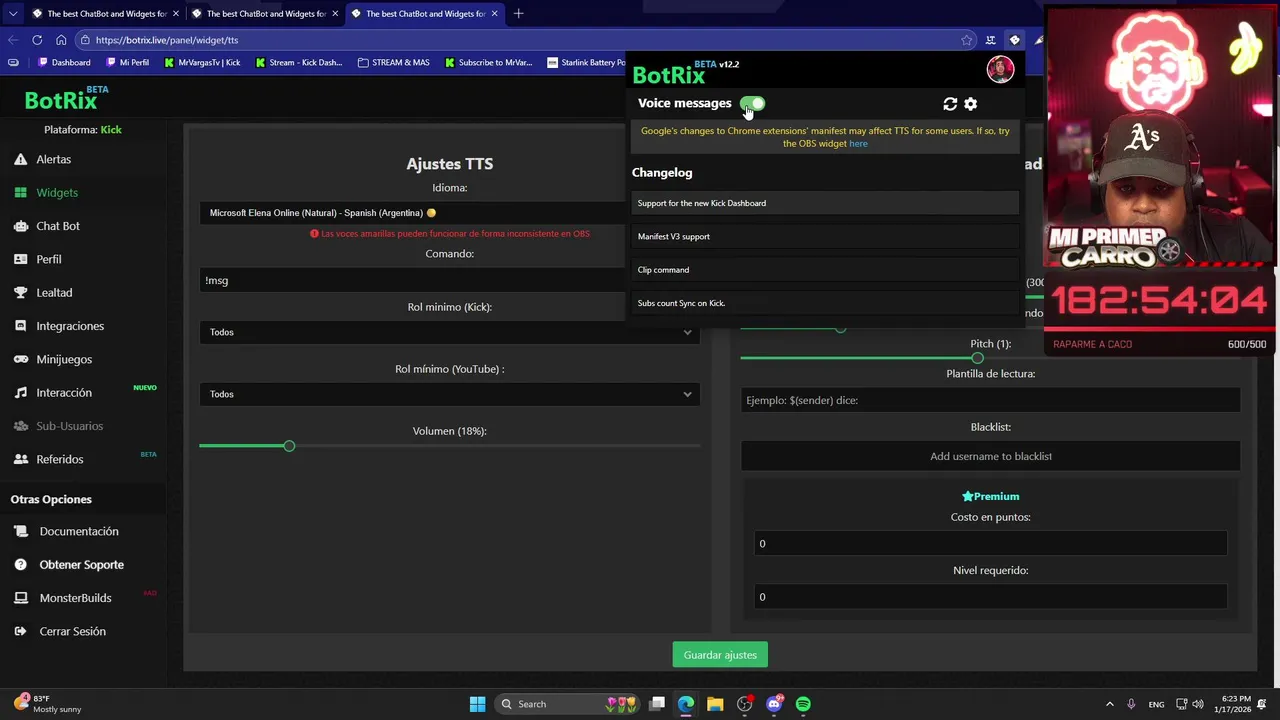1280x720 pixels.
Task: Open the Mi Perfil bookmark
Action: [127, 62]
